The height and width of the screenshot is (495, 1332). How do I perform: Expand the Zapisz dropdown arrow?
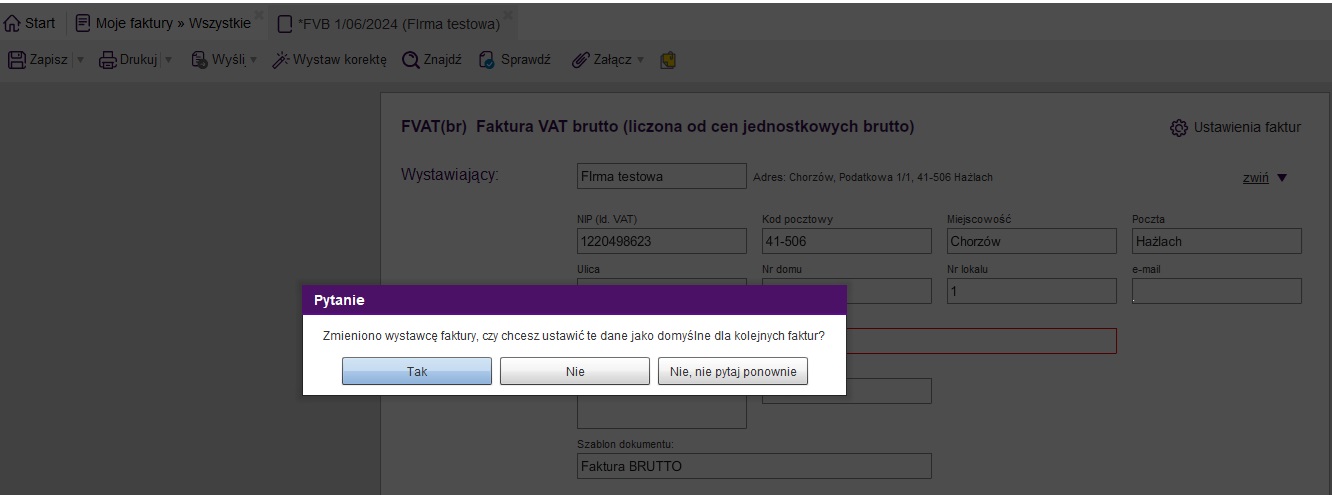[x=80, y=60]
